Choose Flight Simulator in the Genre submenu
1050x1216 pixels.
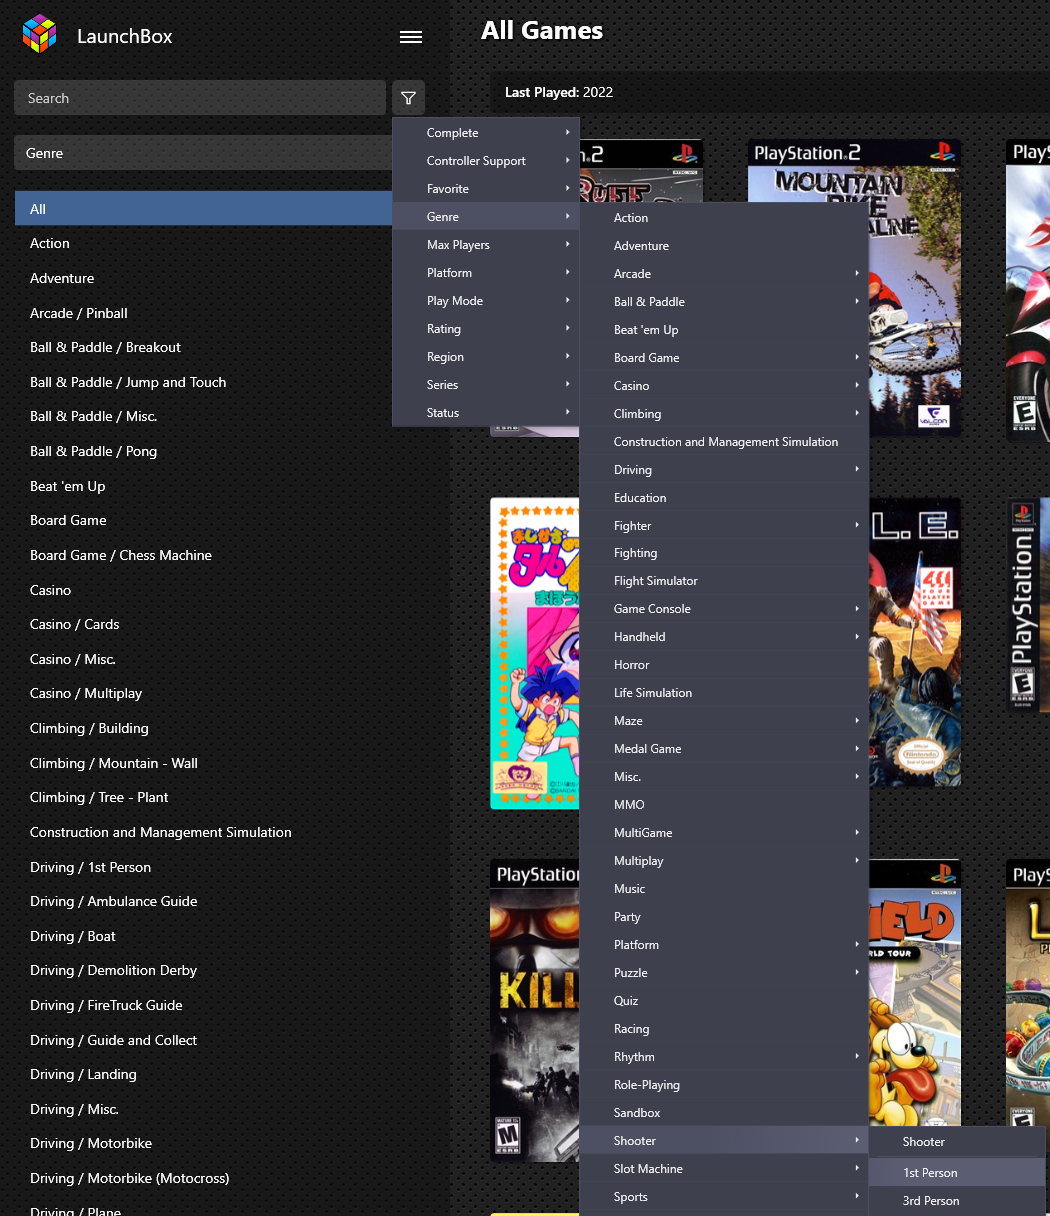point(724,581)
